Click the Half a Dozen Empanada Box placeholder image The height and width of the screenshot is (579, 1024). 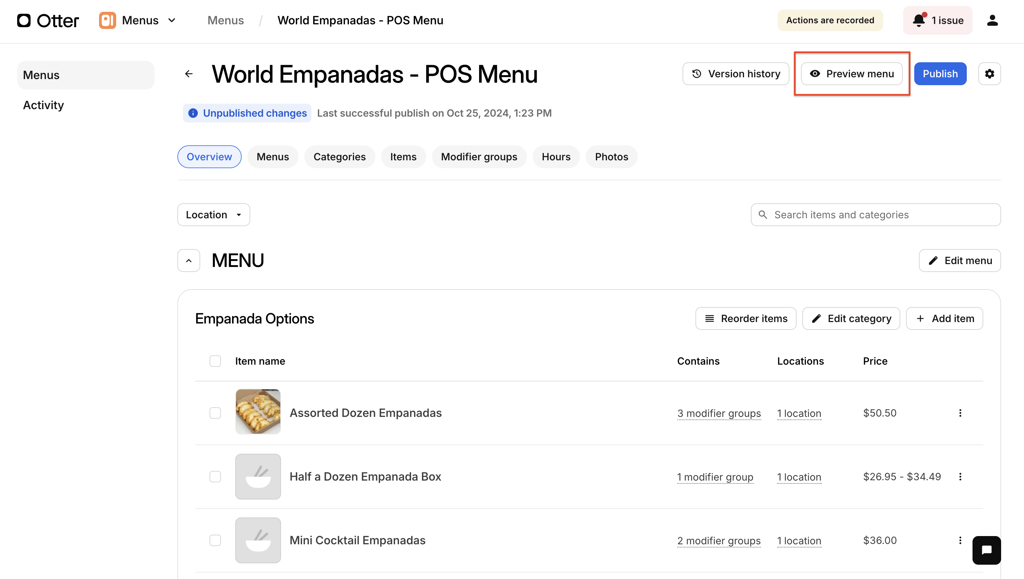click(x=258, y=477)
